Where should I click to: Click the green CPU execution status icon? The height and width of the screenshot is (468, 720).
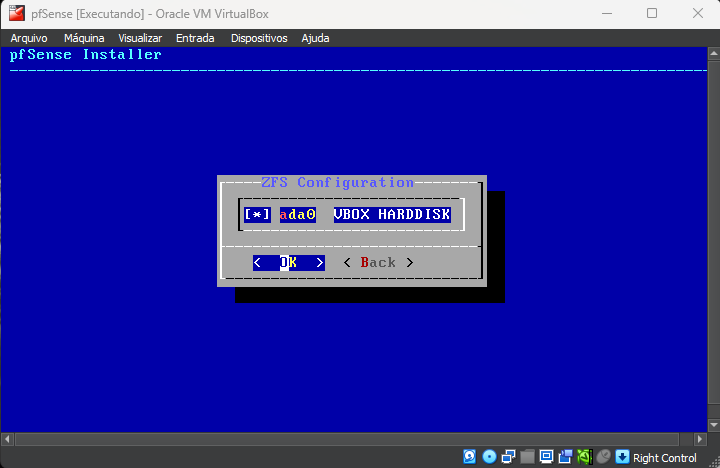(585, 457)
